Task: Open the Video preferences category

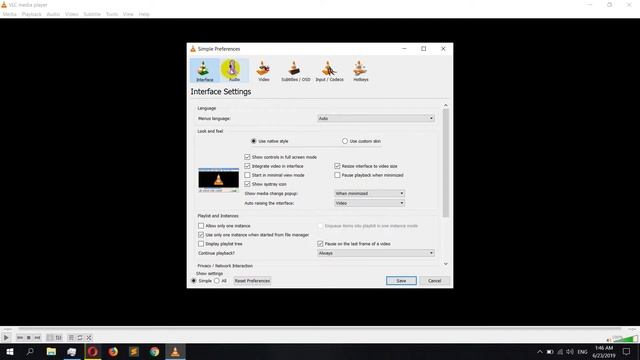Action: [x=264, y=70]
